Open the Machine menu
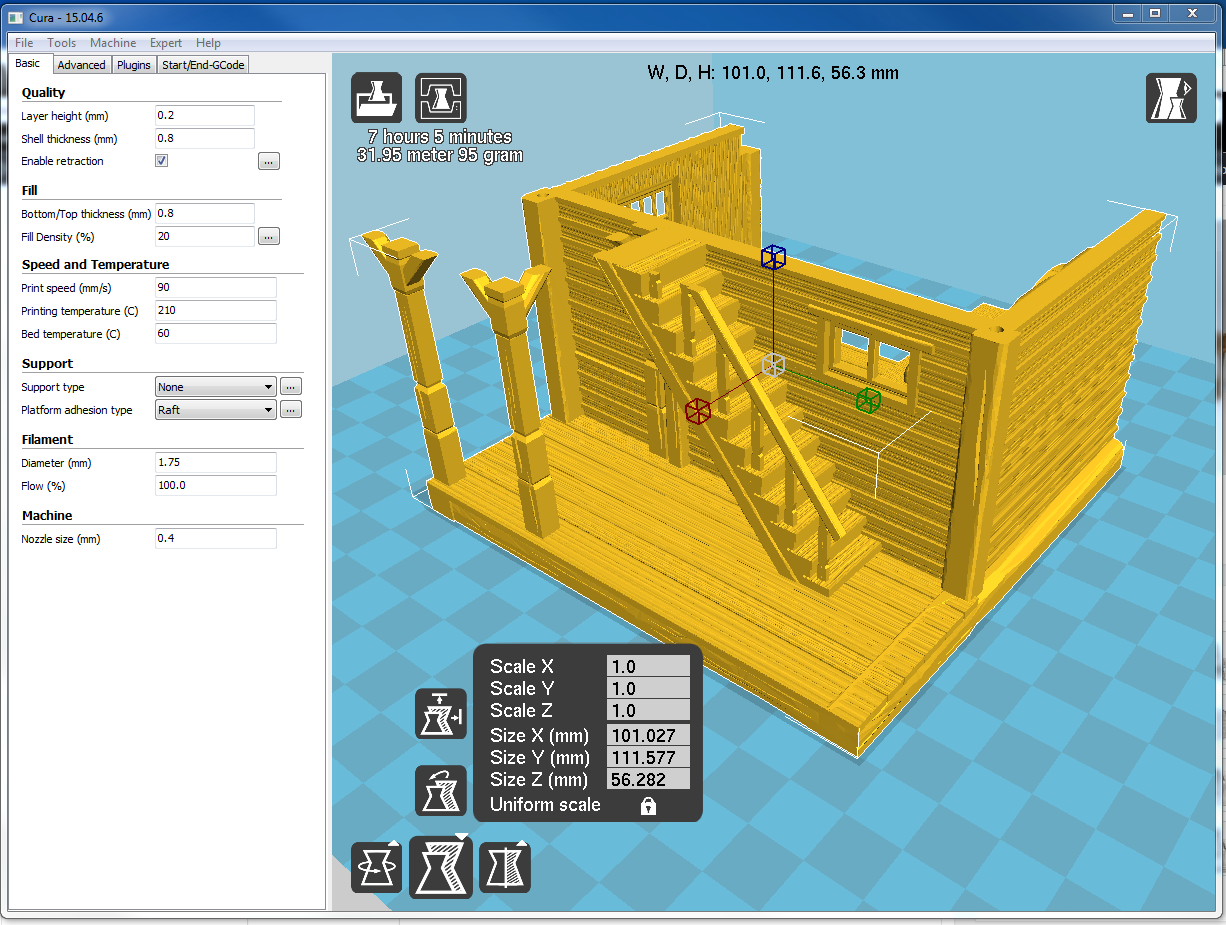The image size is (1226, 925). [113, 43]
